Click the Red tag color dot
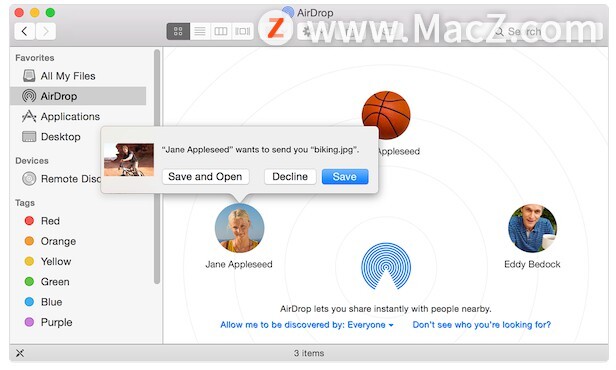 (x=29, y=221)
